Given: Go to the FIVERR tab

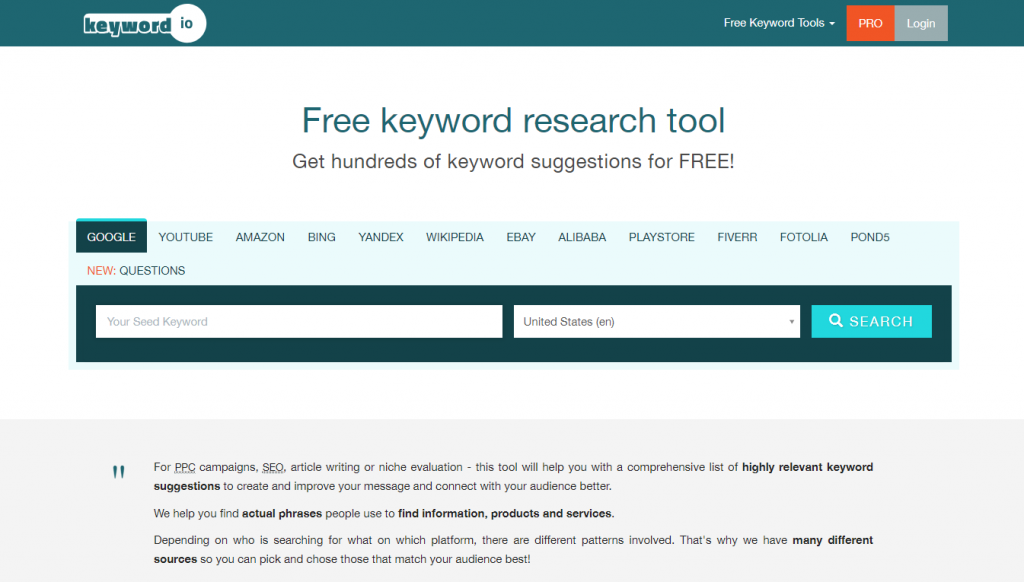Looking at the screenshot, I should (x=737, y=237).
